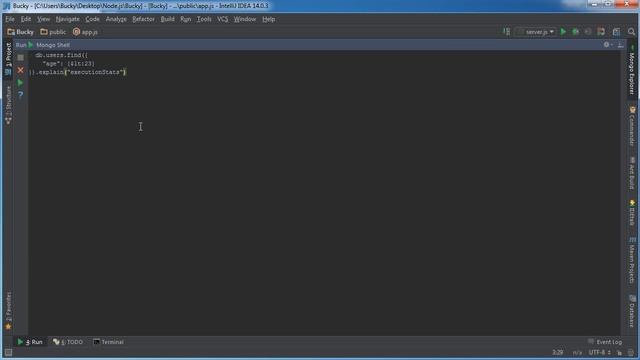The width and height of the screenshot is (640, 360).
Task: Open the Refactor menu
Action: (143, 19)
